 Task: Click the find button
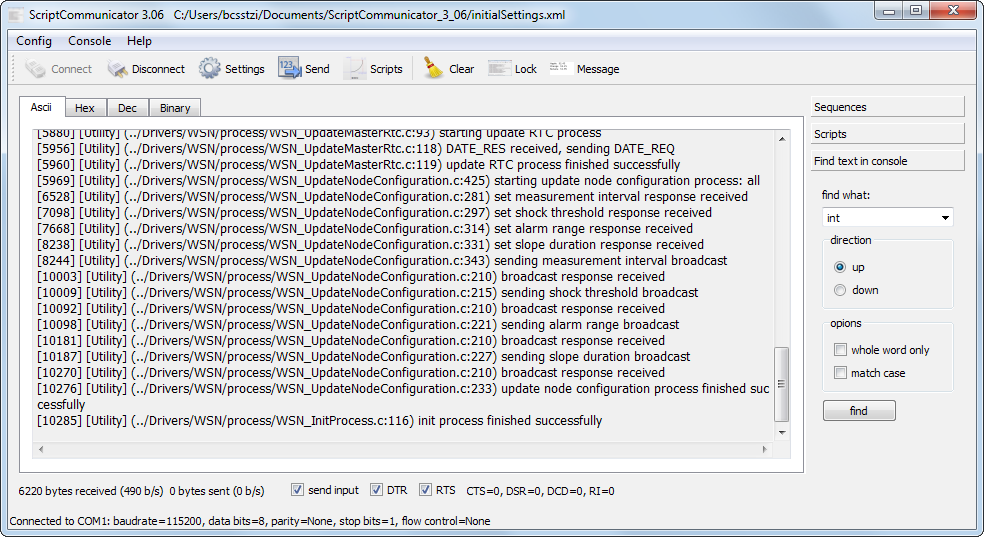pos(859,411)
